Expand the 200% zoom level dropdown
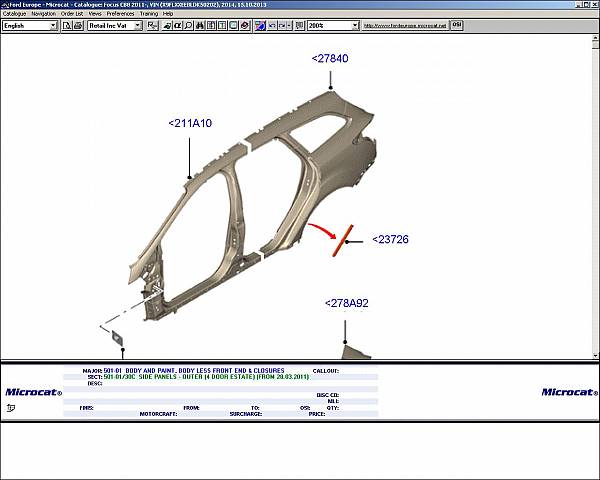The image size is (600, 480). 355,26
